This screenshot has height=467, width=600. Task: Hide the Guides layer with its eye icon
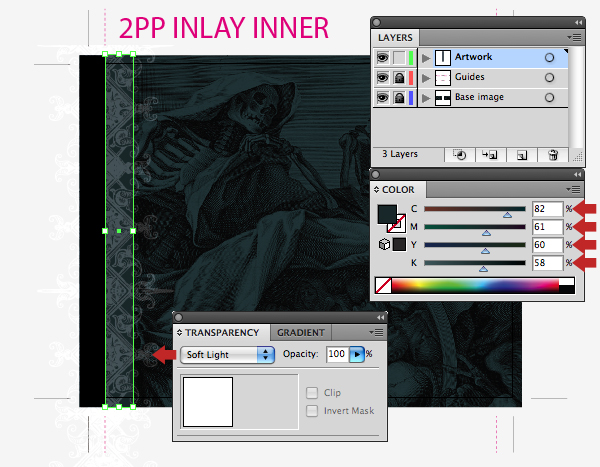382,78
